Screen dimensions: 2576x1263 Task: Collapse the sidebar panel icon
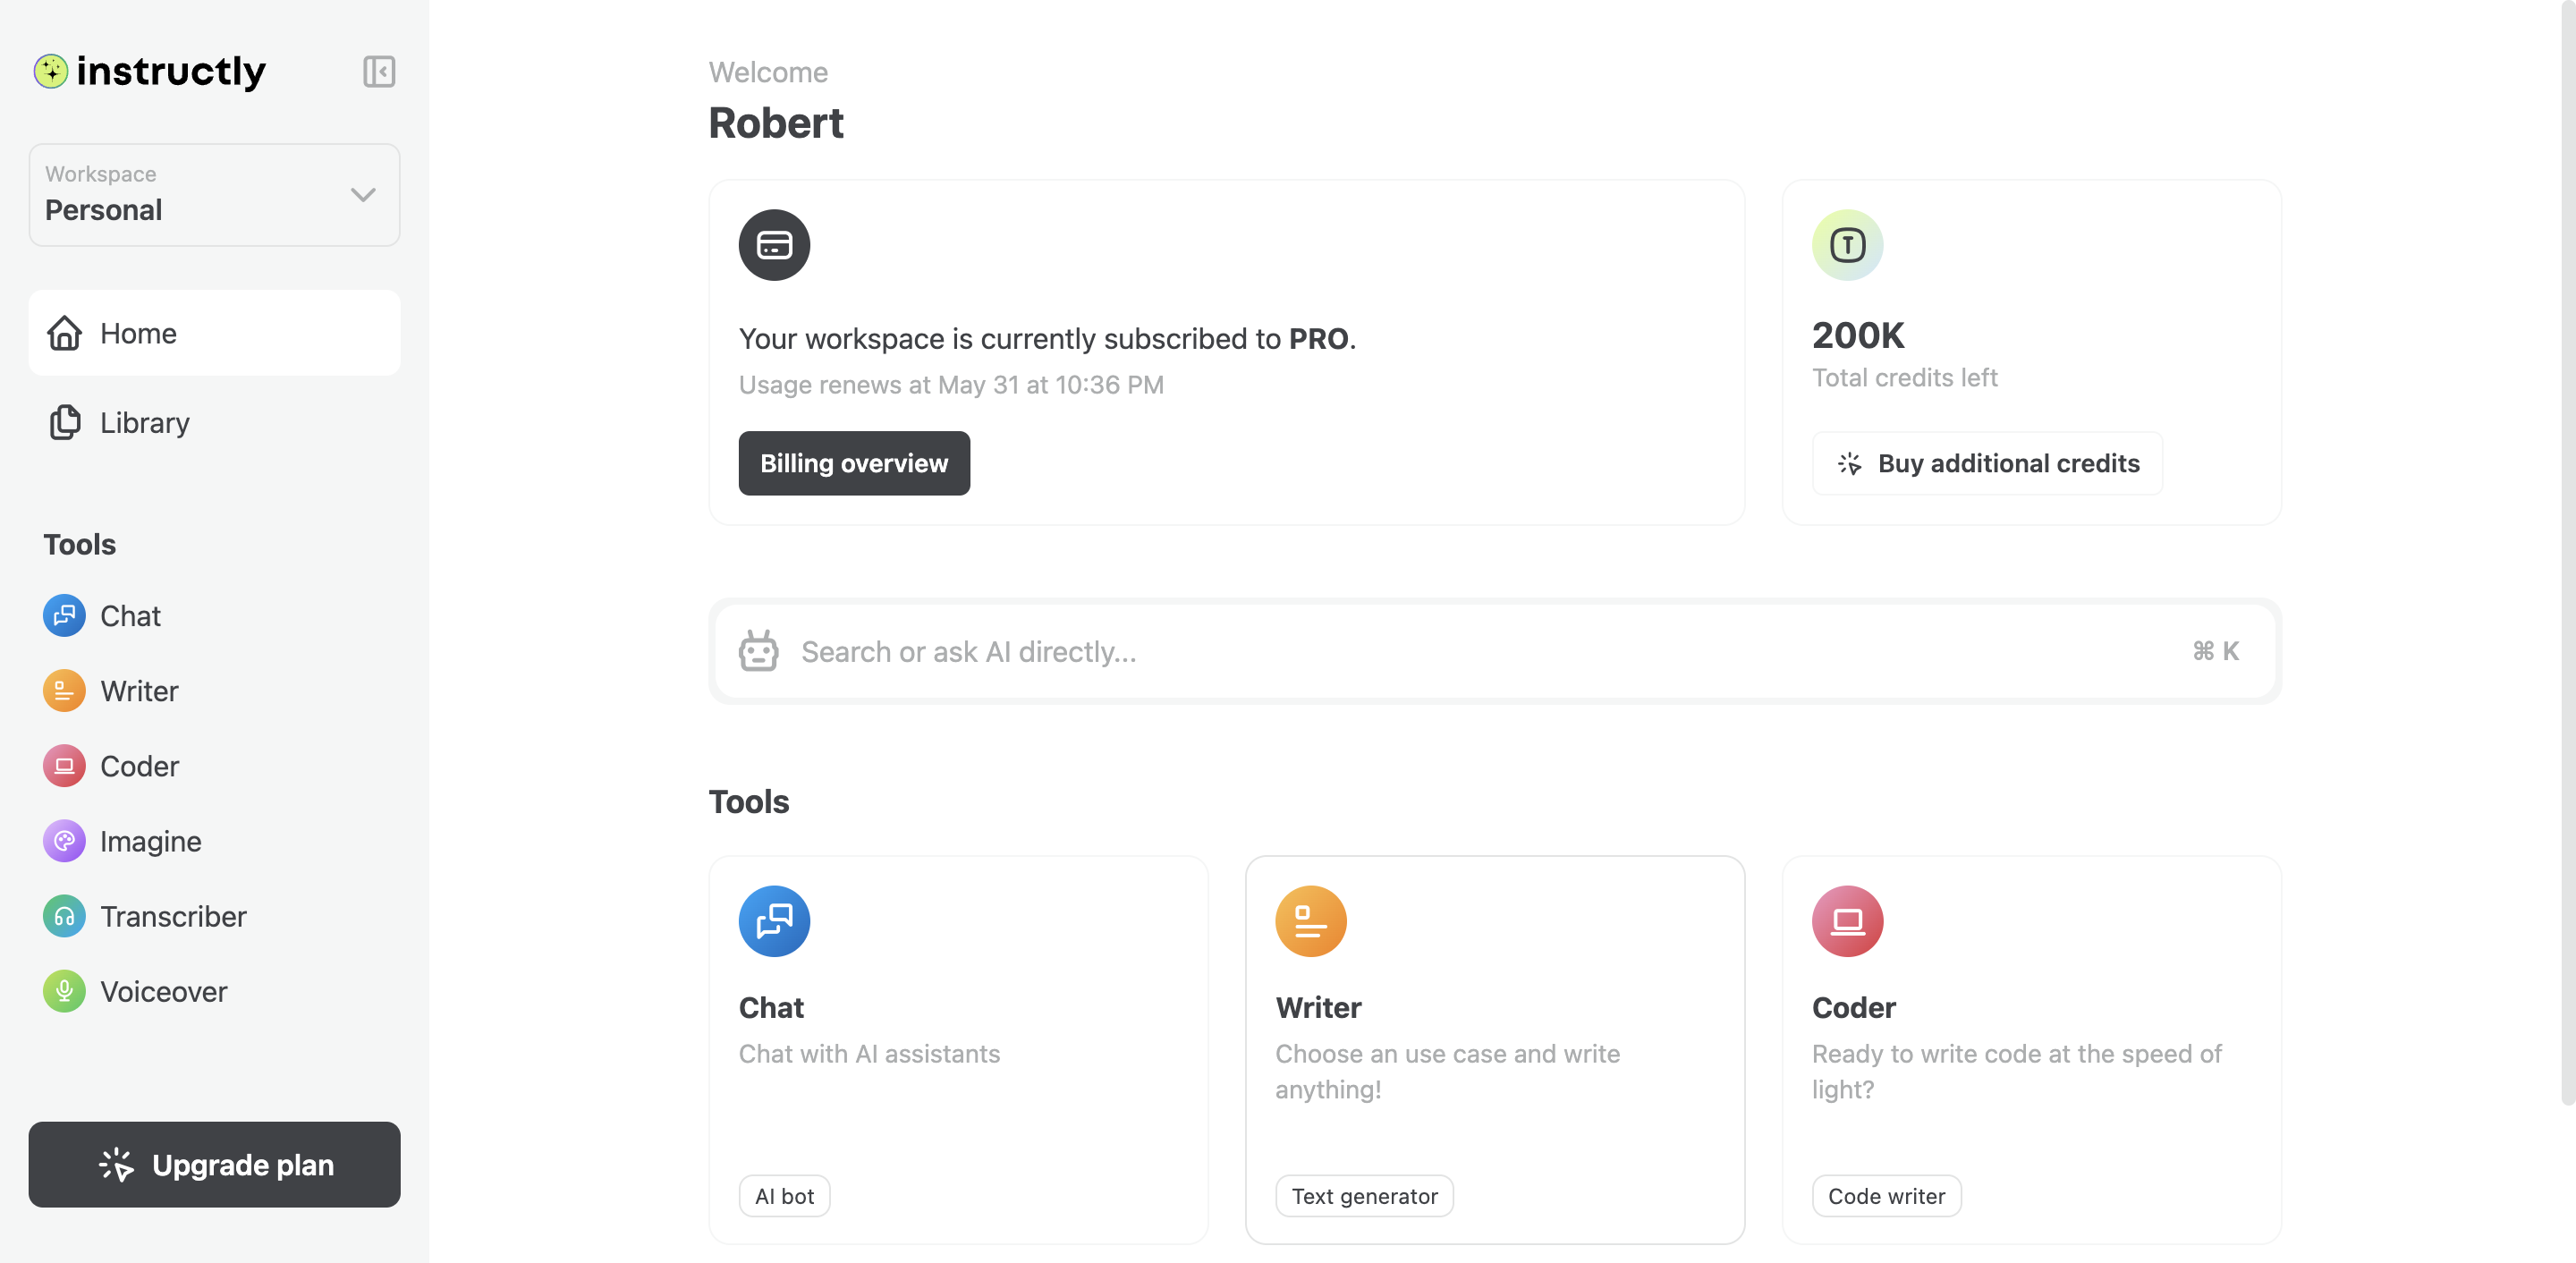[x=379, y=71]
